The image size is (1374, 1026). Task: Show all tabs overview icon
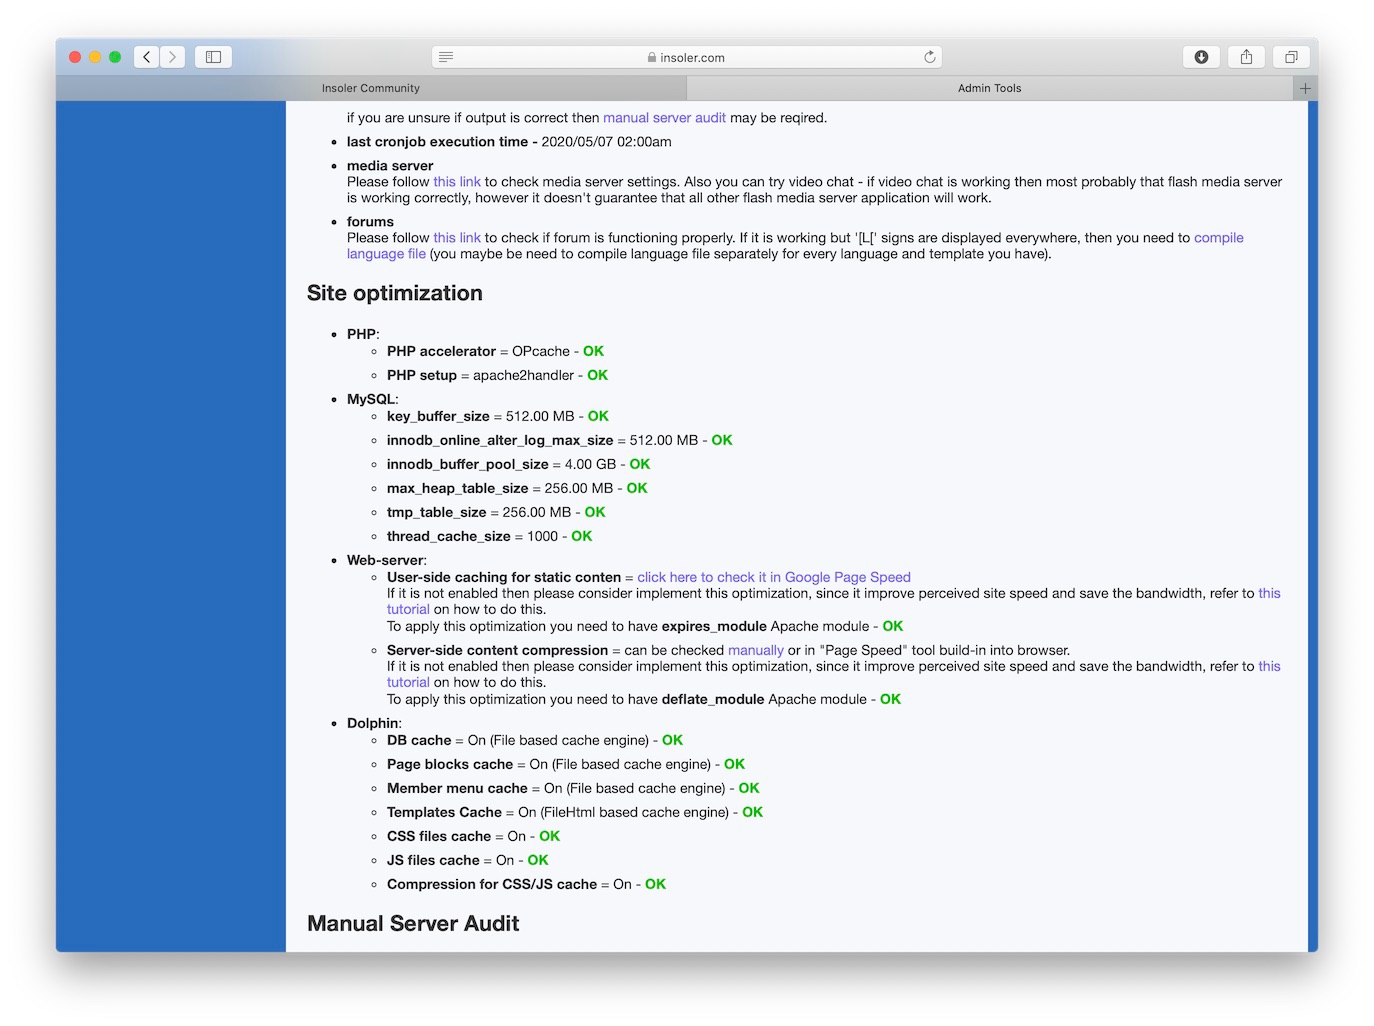click(1291, 57)
